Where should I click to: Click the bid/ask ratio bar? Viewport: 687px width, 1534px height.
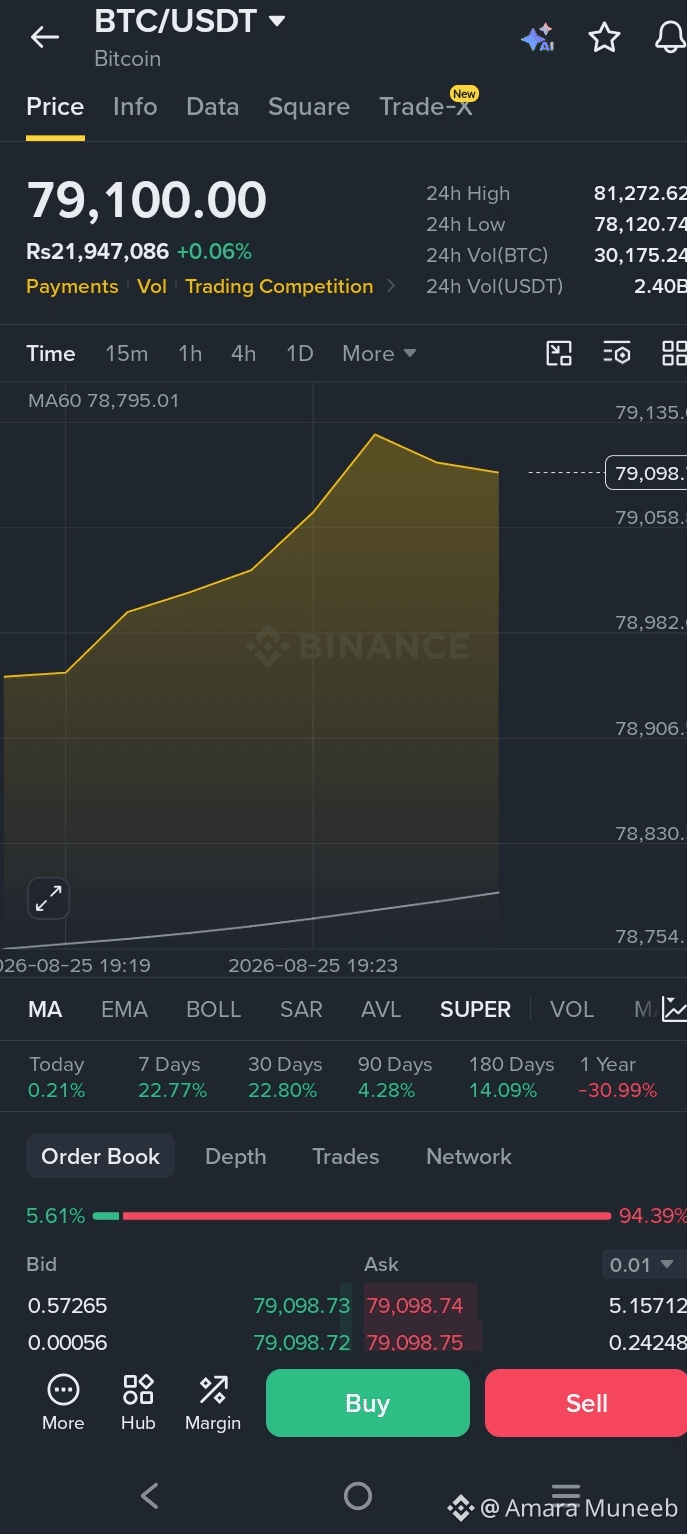pos(351,1216)
